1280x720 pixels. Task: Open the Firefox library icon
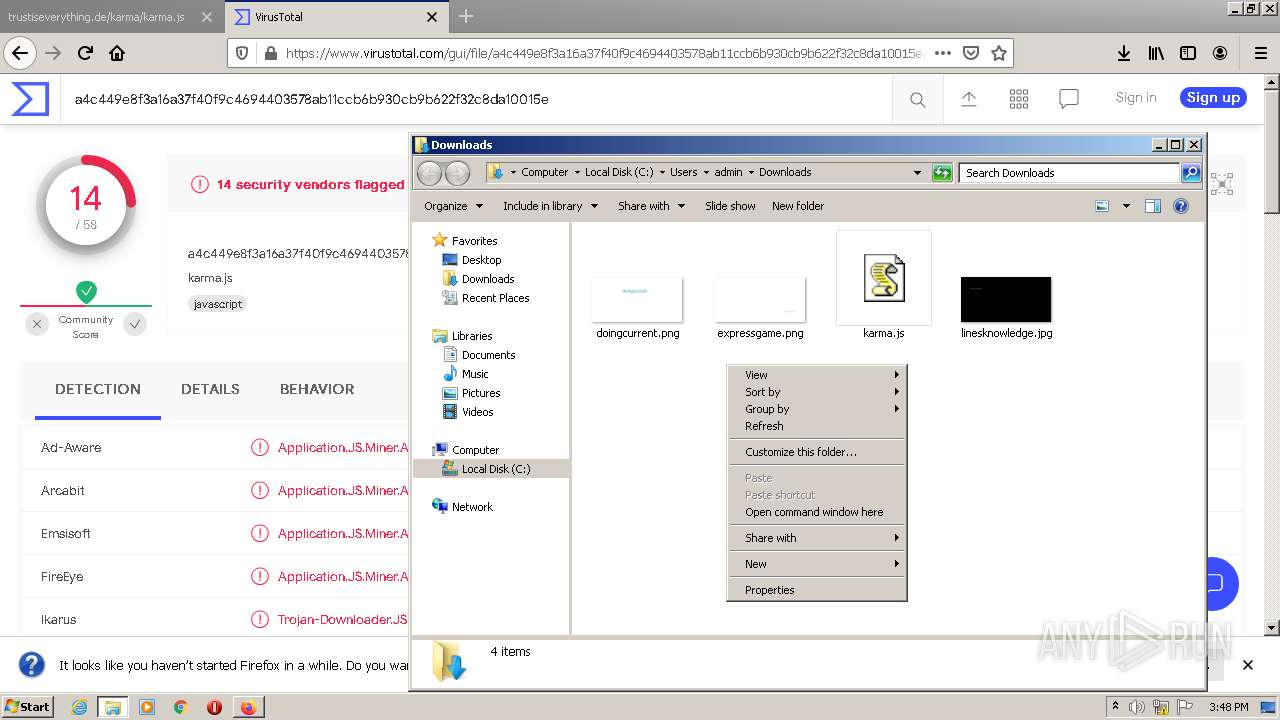(1156, 53)
